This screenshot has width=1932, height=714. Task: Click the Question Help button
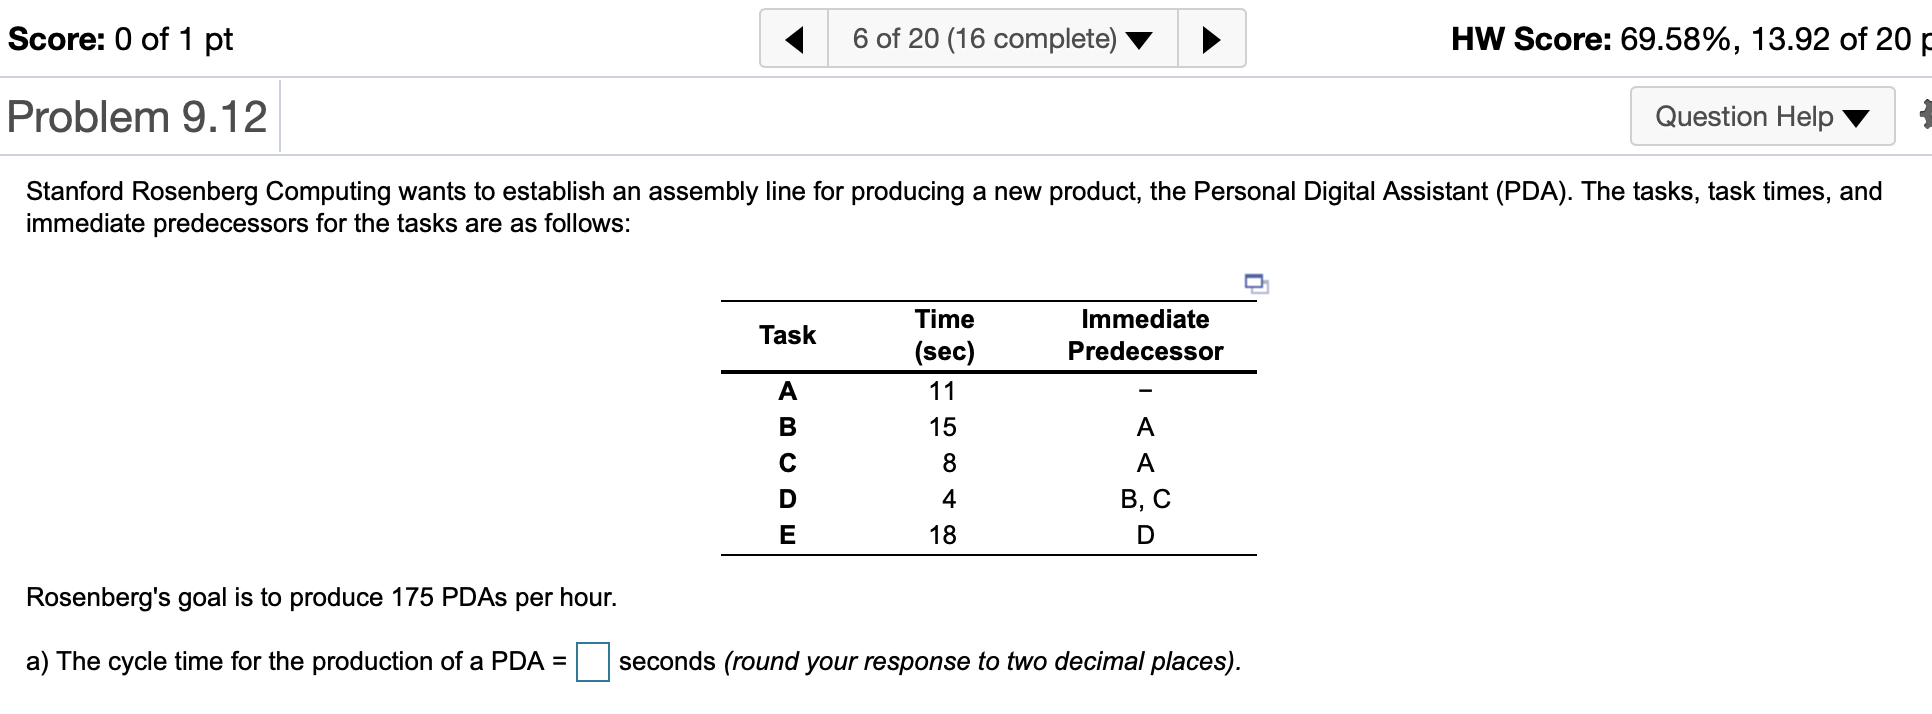click(x=1763, y=117)
